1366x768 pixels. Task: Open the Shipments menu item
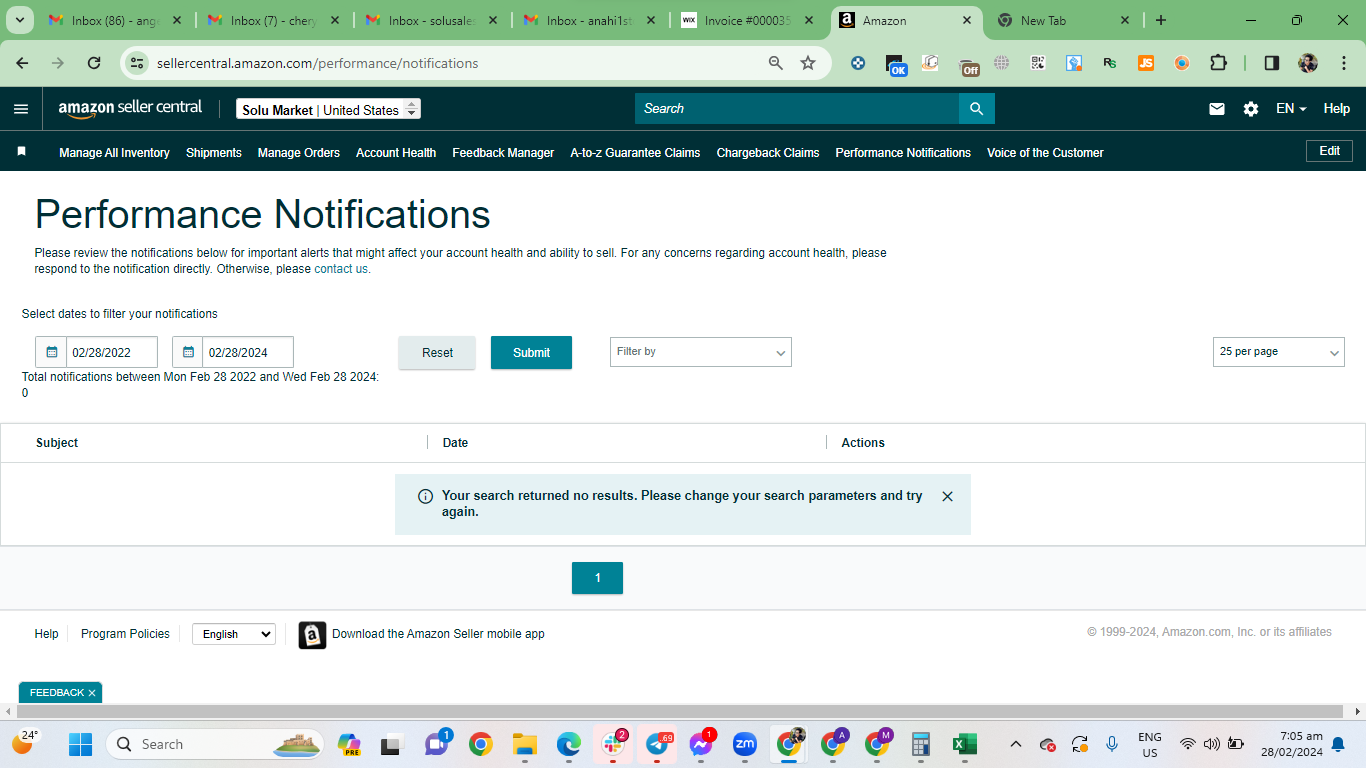point(214,153)
